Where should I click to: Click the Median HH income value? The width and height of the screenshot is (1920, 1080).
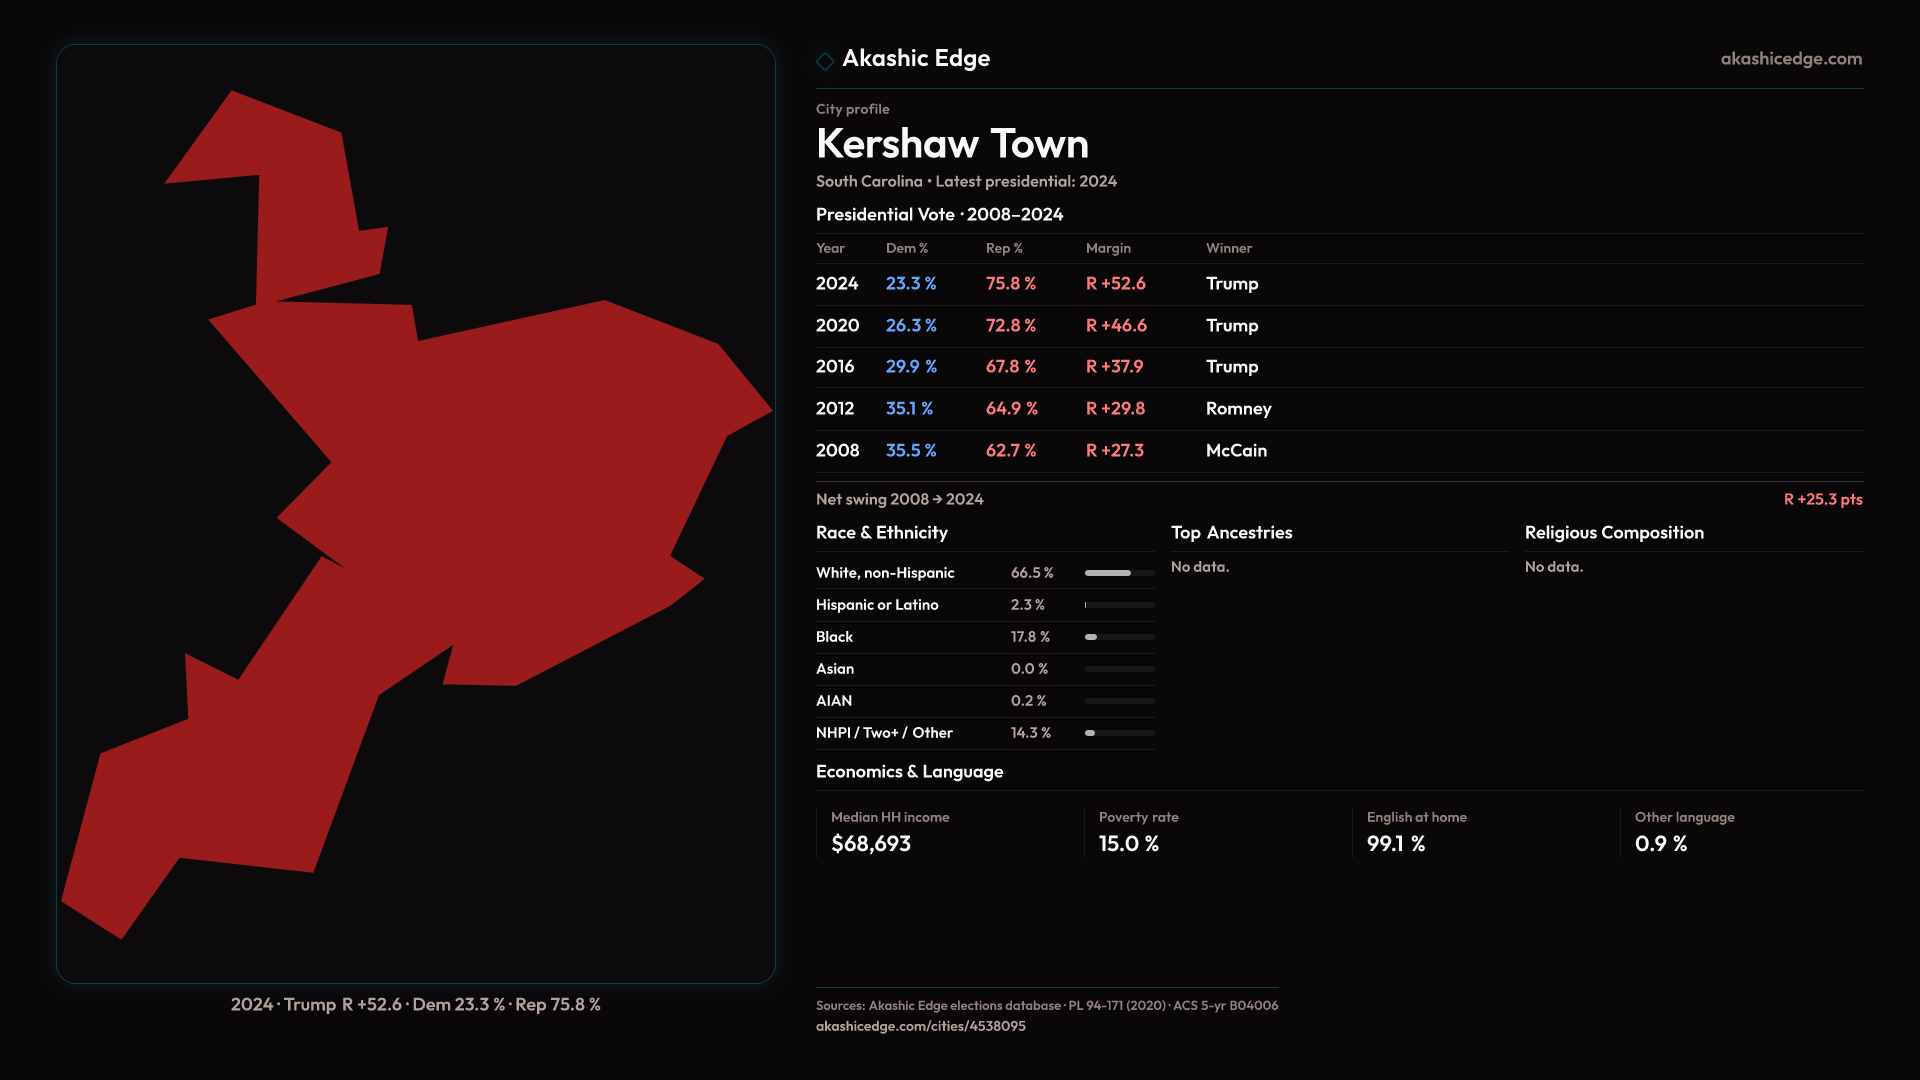870,844
